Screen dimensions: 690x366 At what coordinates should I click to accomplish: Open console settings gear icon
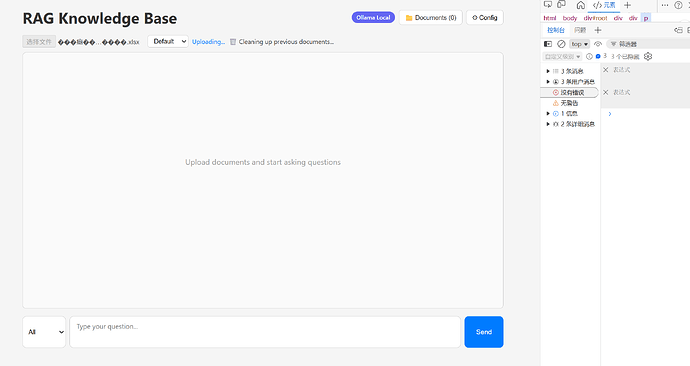[x=648, y=56]
